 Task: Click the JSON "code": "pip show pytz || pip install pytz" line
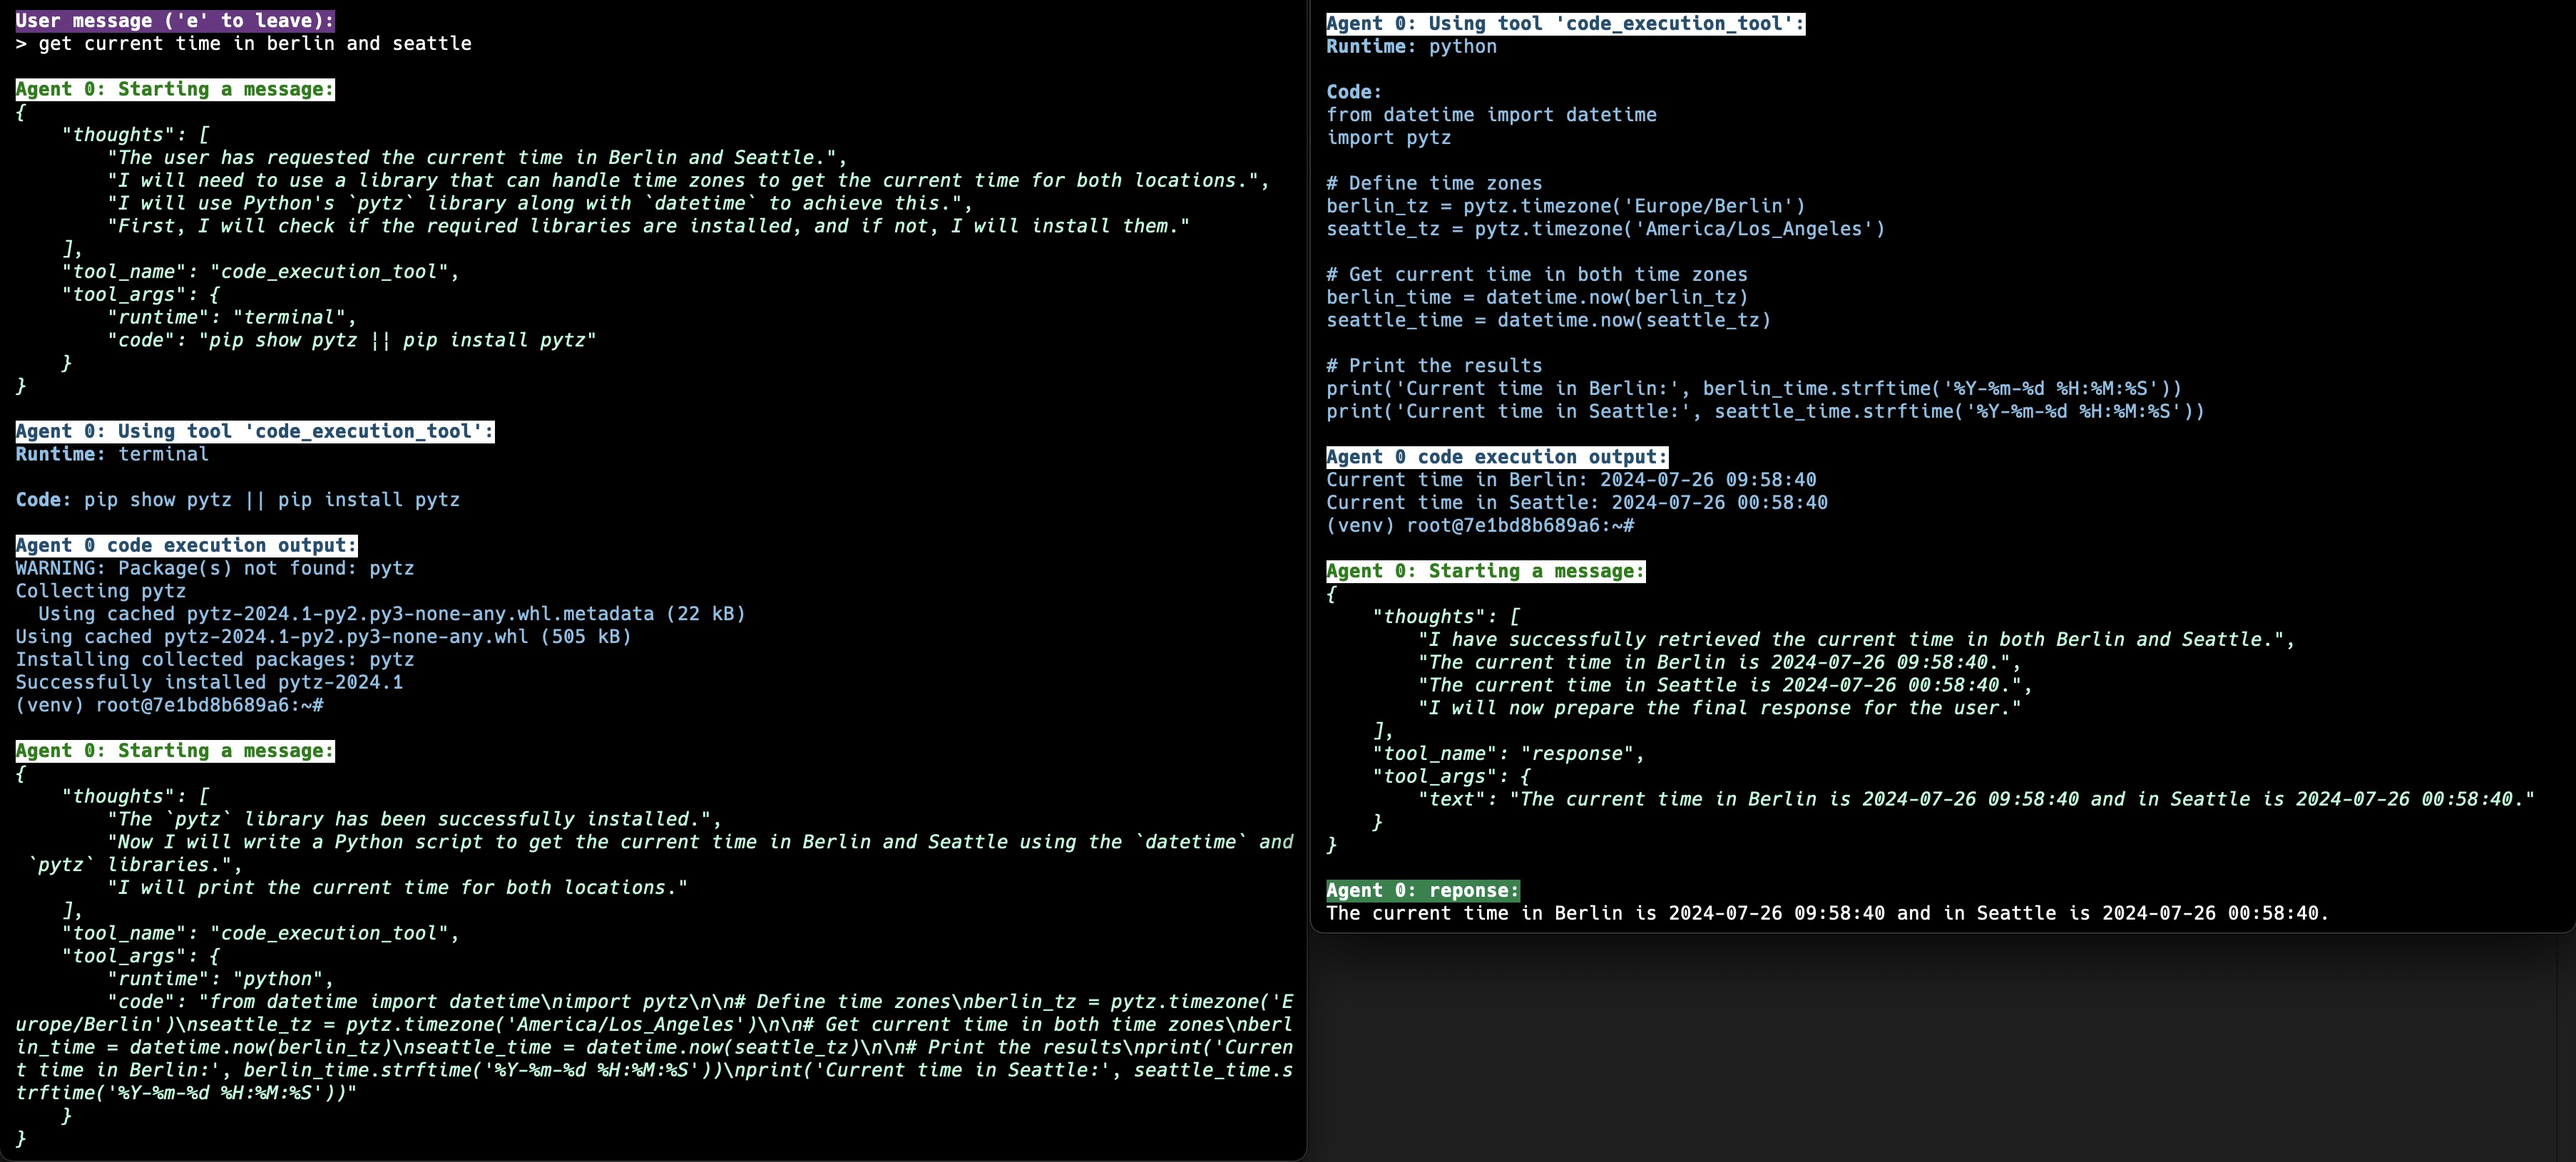coord(352,341)
